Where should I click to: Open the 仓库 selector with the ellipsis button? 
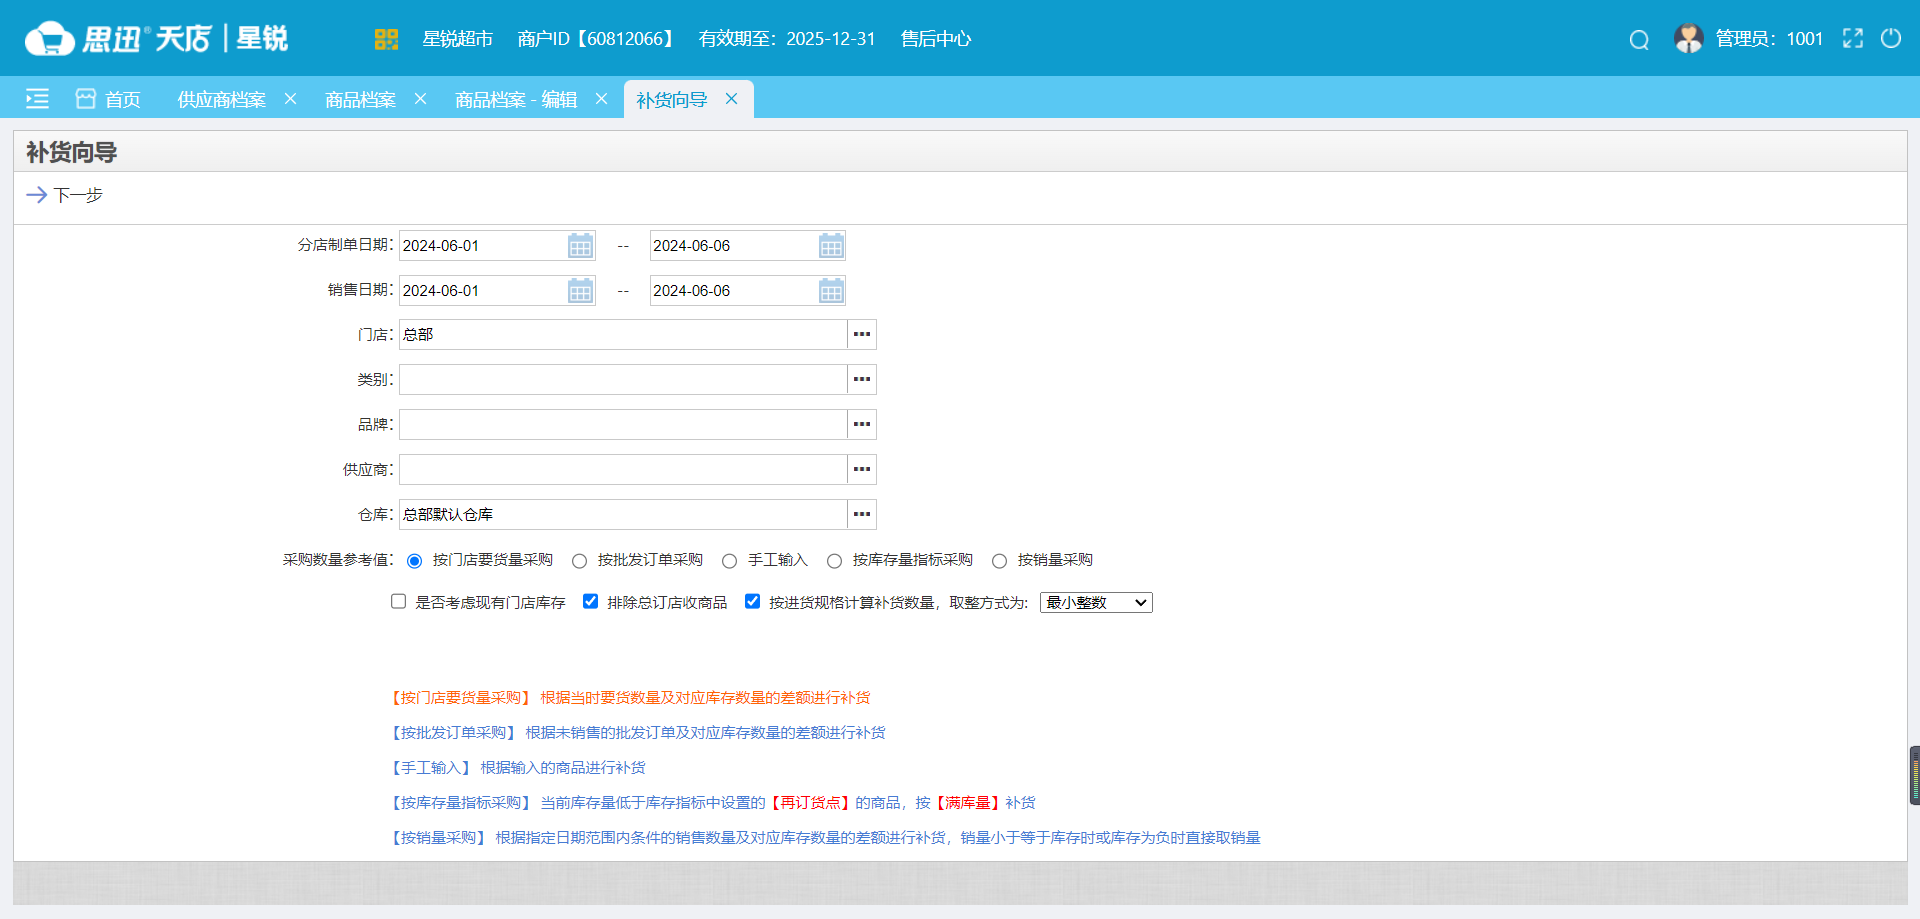861,514
